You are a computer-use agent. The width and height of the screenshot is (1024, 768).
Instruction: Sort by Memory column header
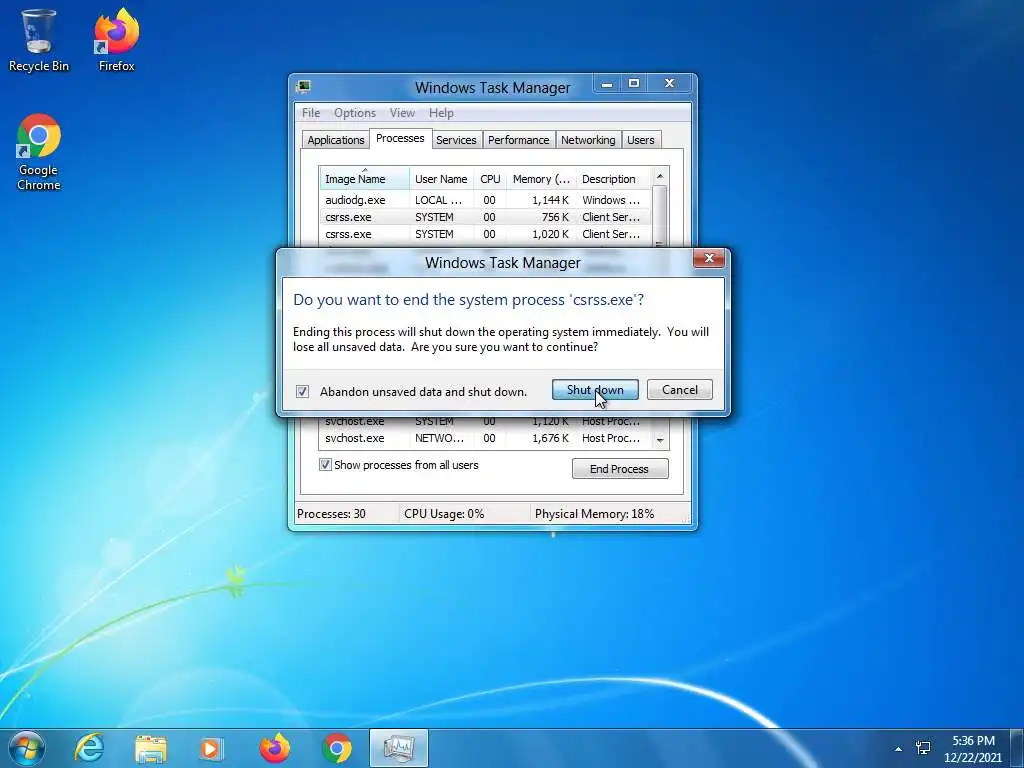541,178
